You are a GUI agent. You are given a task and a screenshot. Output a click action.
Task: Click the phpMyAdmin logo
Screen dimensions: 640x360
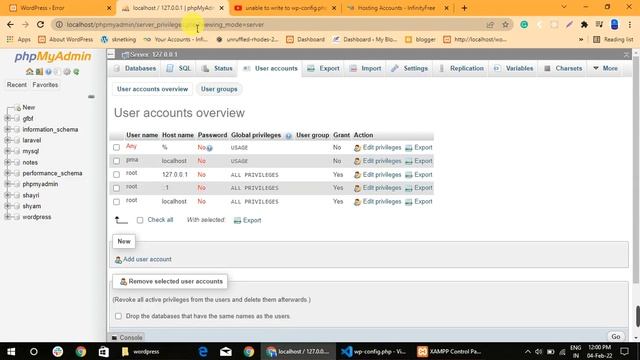(53, 57)
